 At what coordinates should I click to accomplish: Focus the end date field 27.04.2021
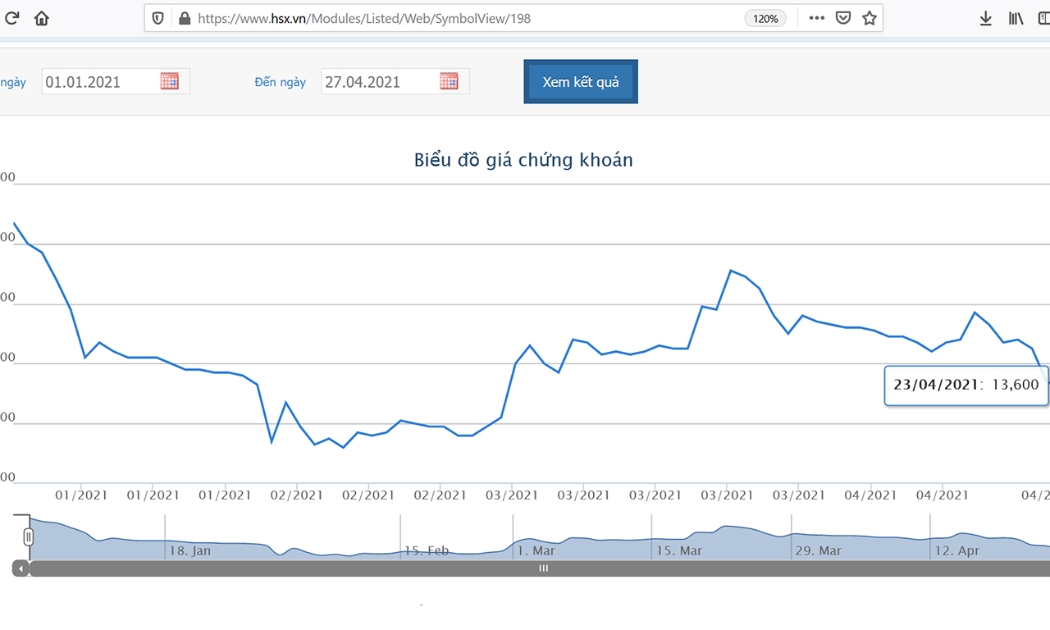point(395,82)
